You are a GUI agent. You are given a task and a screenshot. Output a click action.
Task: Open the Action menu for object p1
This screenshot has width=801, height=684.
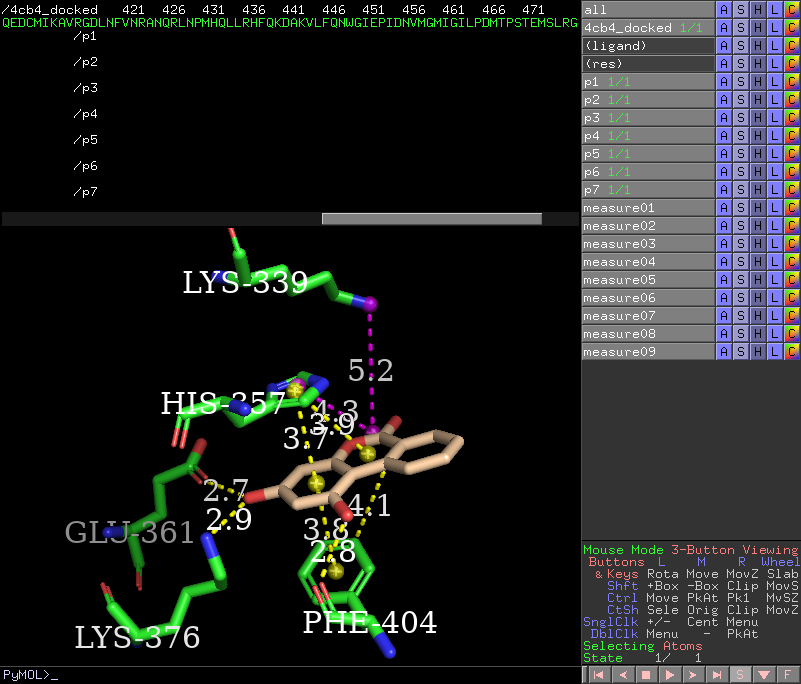[723, 82]
